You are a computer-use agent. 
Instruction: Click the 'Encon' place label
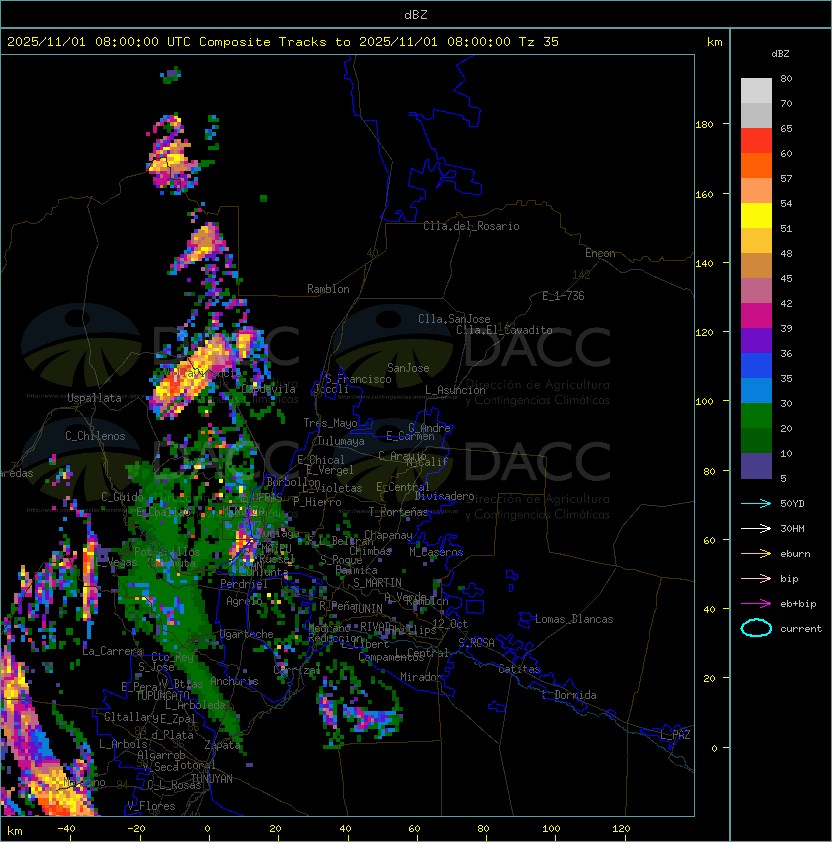pyautogui.click(x=600, y=253)
